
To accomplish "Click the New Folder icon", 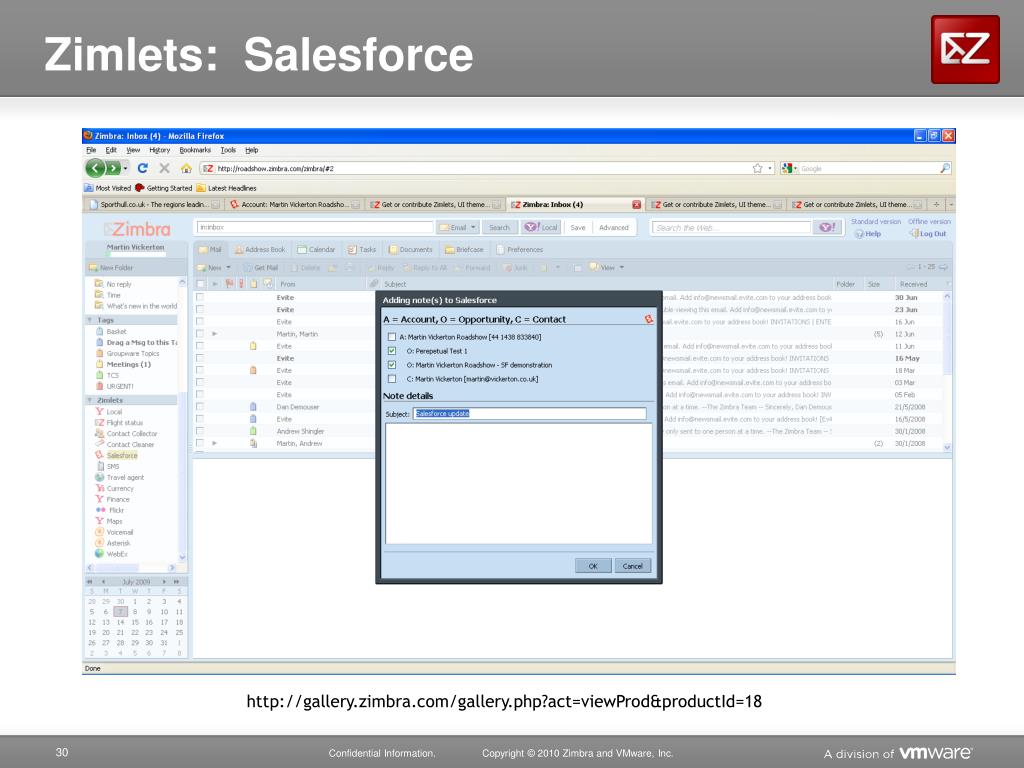I will point(93,268).
